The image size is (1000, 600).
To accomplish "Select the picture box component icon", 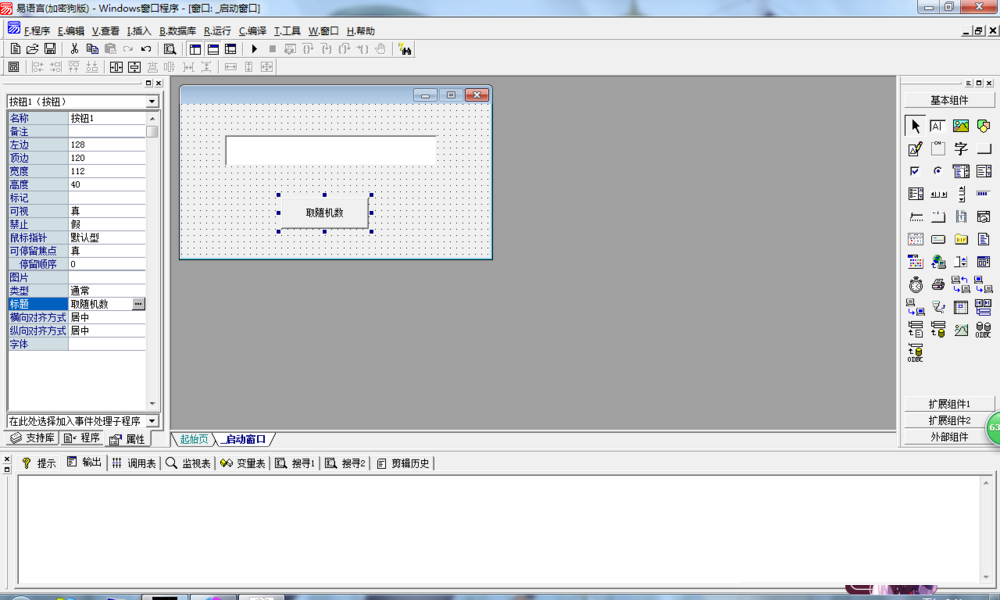I will click(x=961, y=126).
